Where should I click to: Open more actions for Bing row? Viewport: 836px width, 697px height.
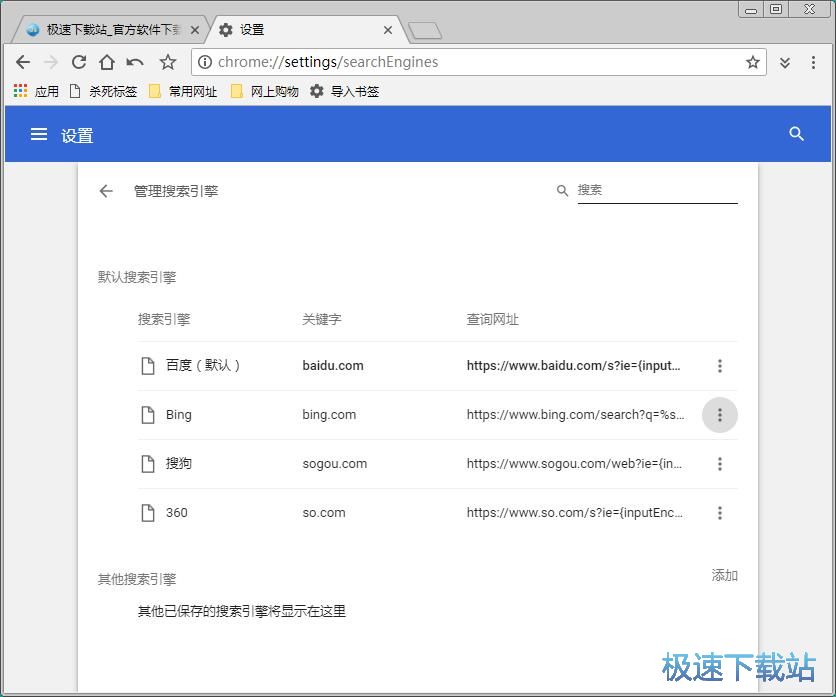point(720,415)
